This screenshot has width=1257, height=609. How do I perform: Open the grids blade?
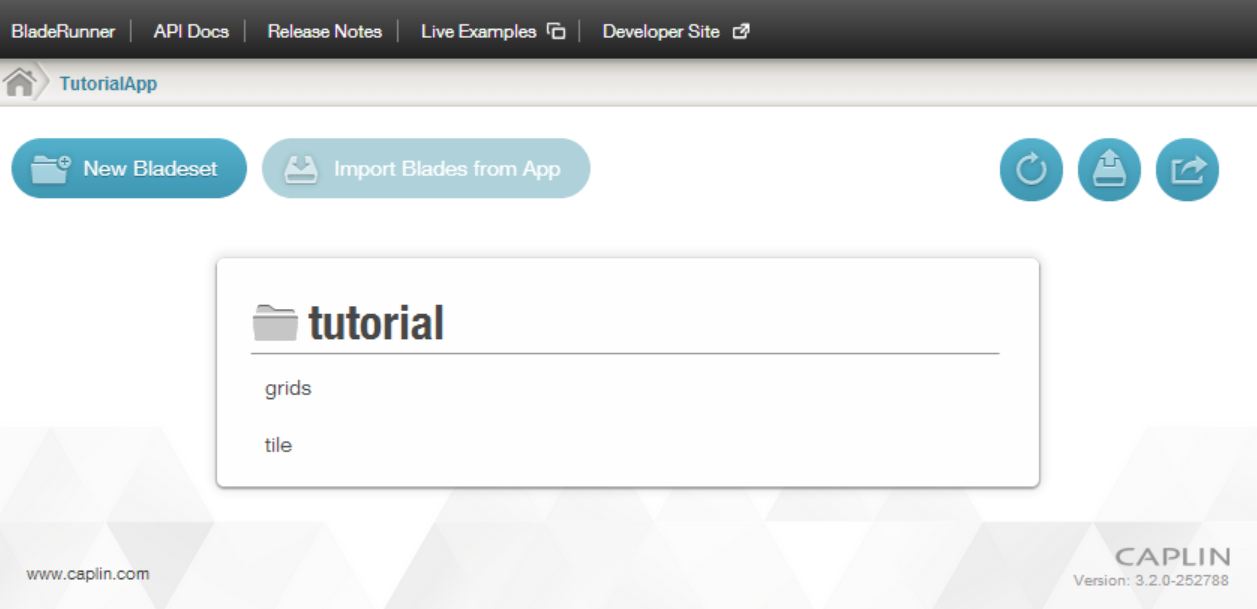[288, 388]
